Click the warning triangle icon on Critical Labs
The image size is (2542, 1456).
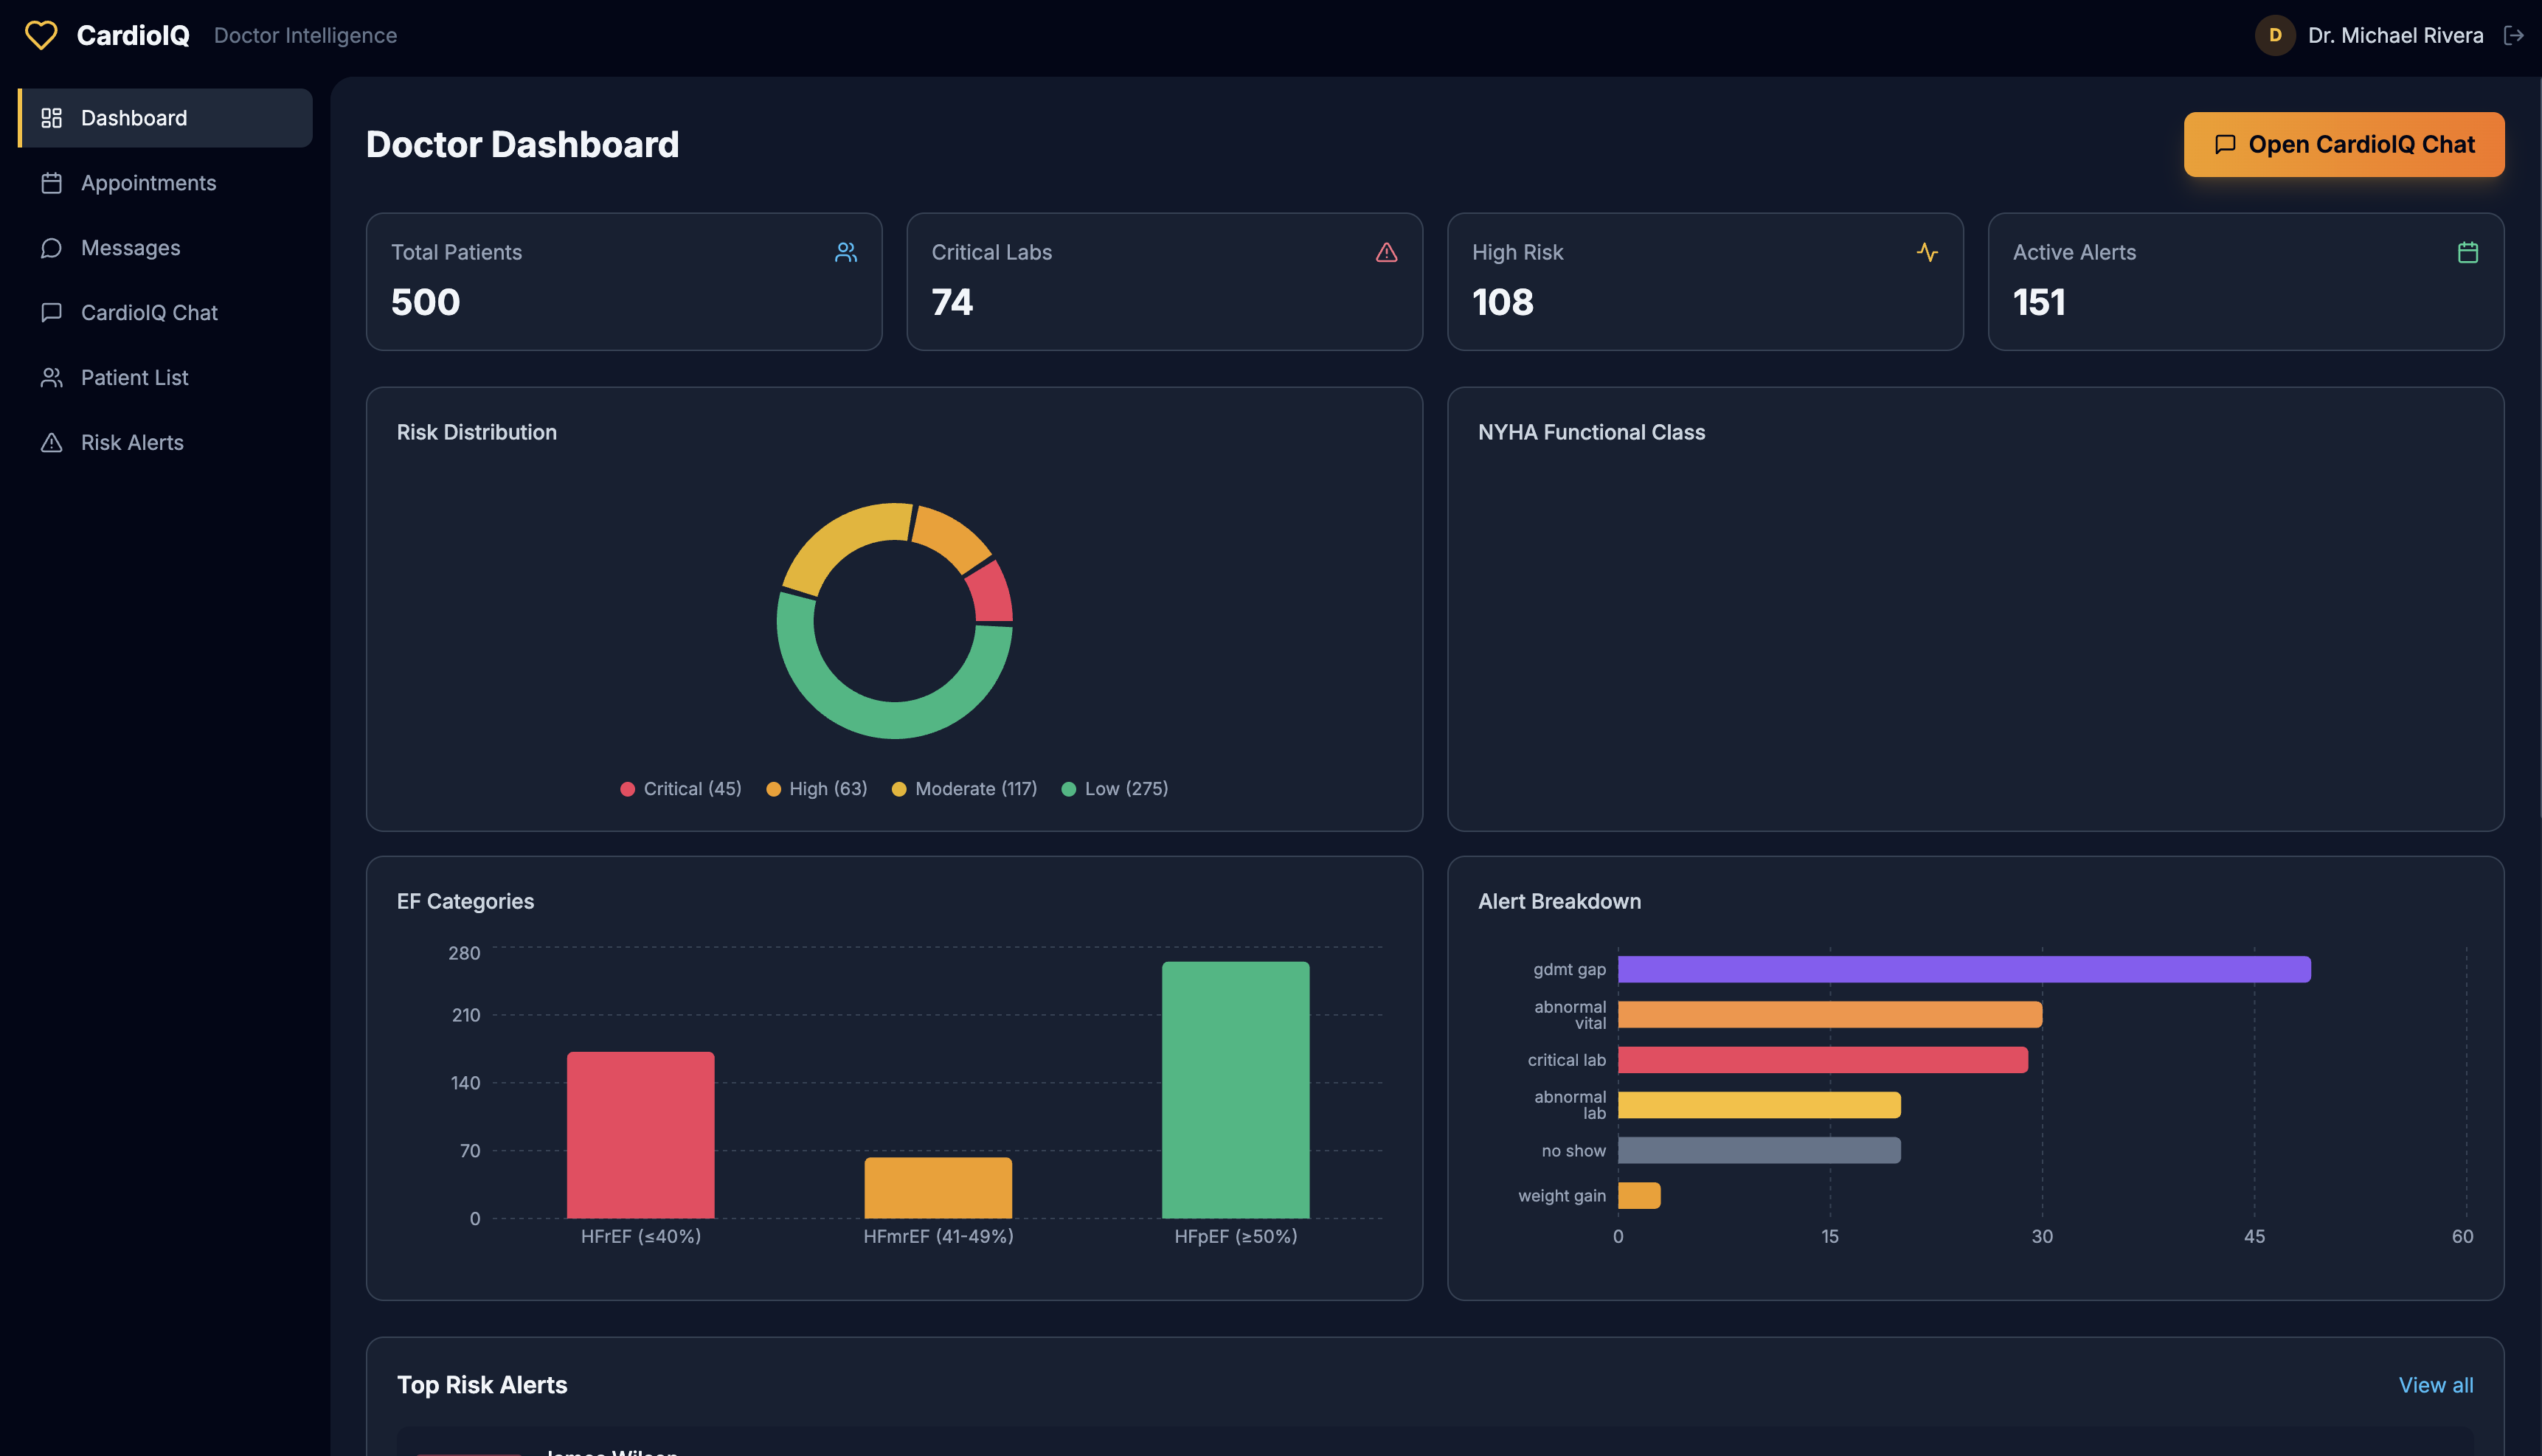[x=1386, y=252]
